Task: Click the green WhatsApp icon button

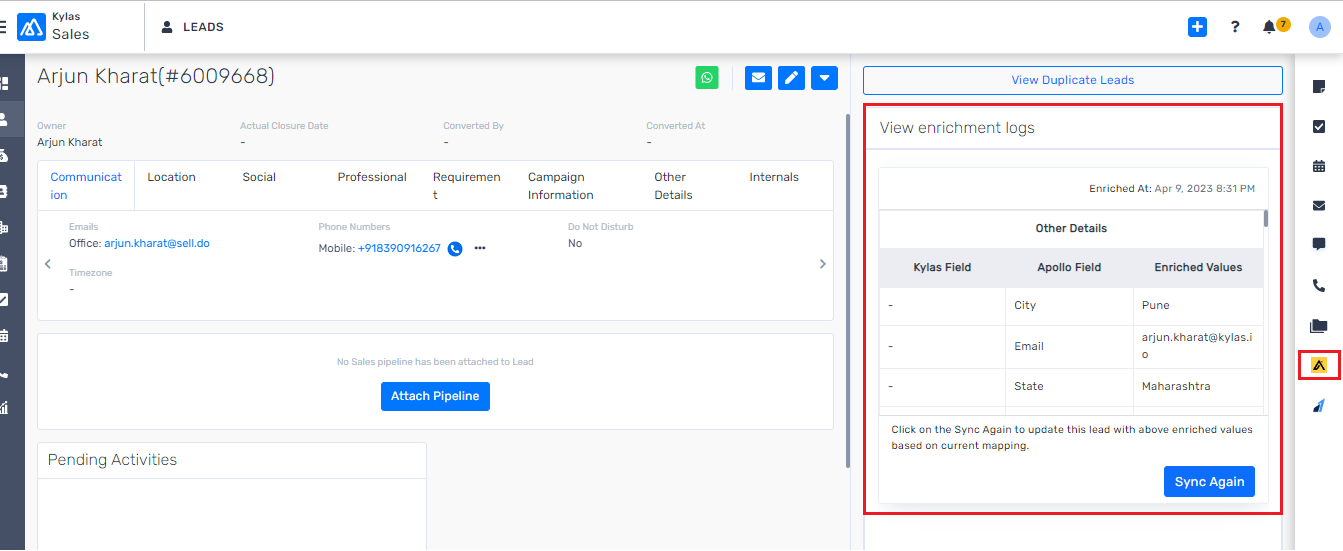Action: (x=707, y=77)
